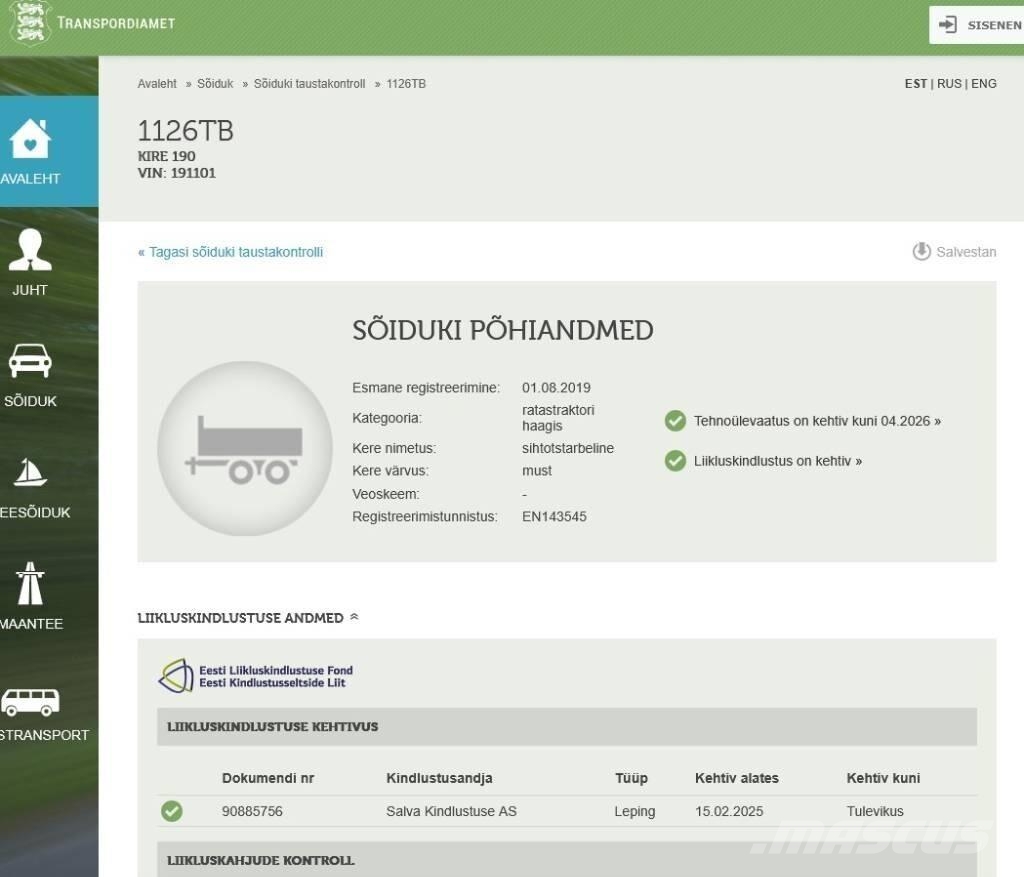Select the Juht menu label

click(30, 290)
